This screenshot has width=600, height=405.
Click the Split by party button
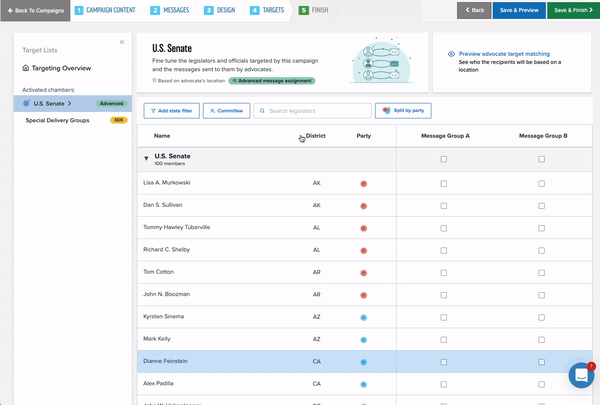point(403,111)
